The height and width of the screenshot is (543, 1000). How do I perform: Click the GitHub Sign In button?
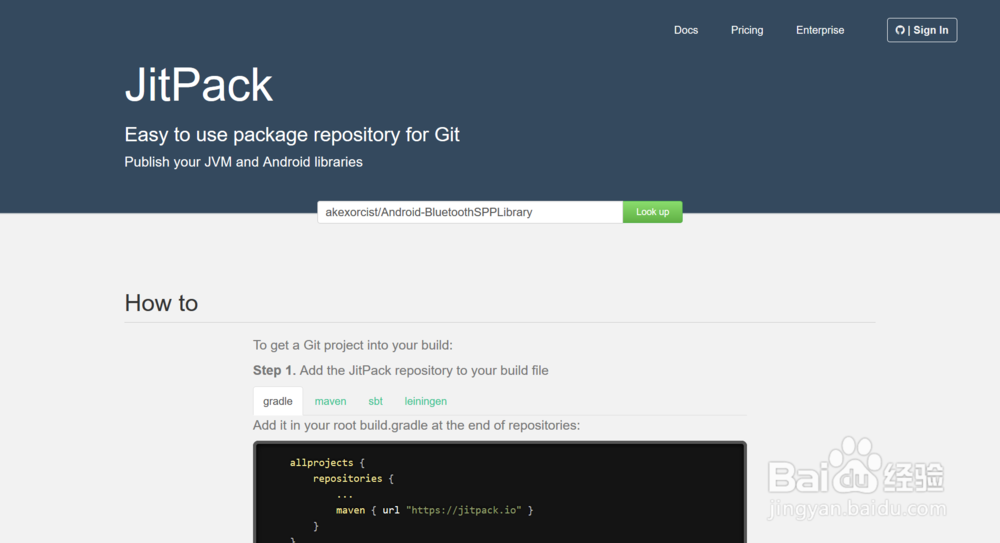pyautogui.click(x=922, y=30)
